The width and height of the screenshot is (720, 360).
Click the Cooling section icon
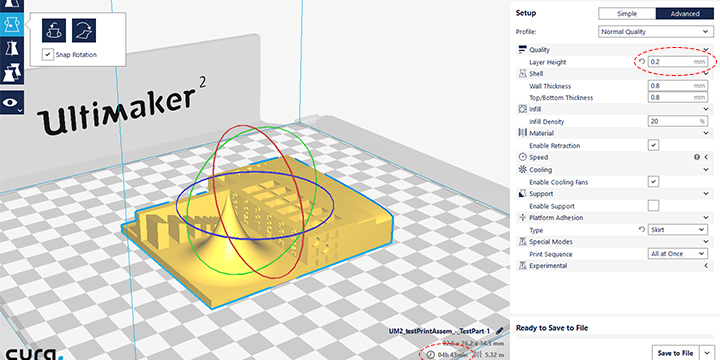tap(522, 169)
